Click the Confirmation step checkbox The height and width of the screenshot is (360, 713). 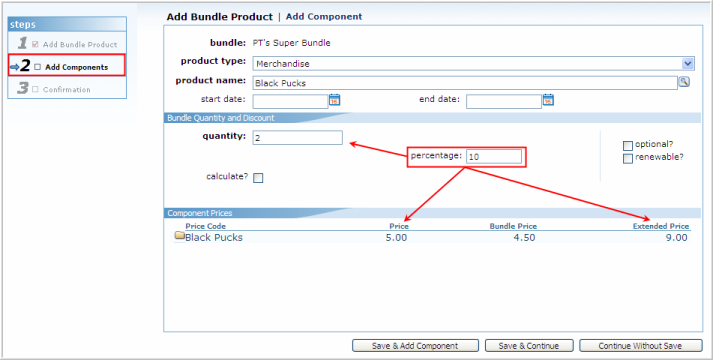[35, 89]
